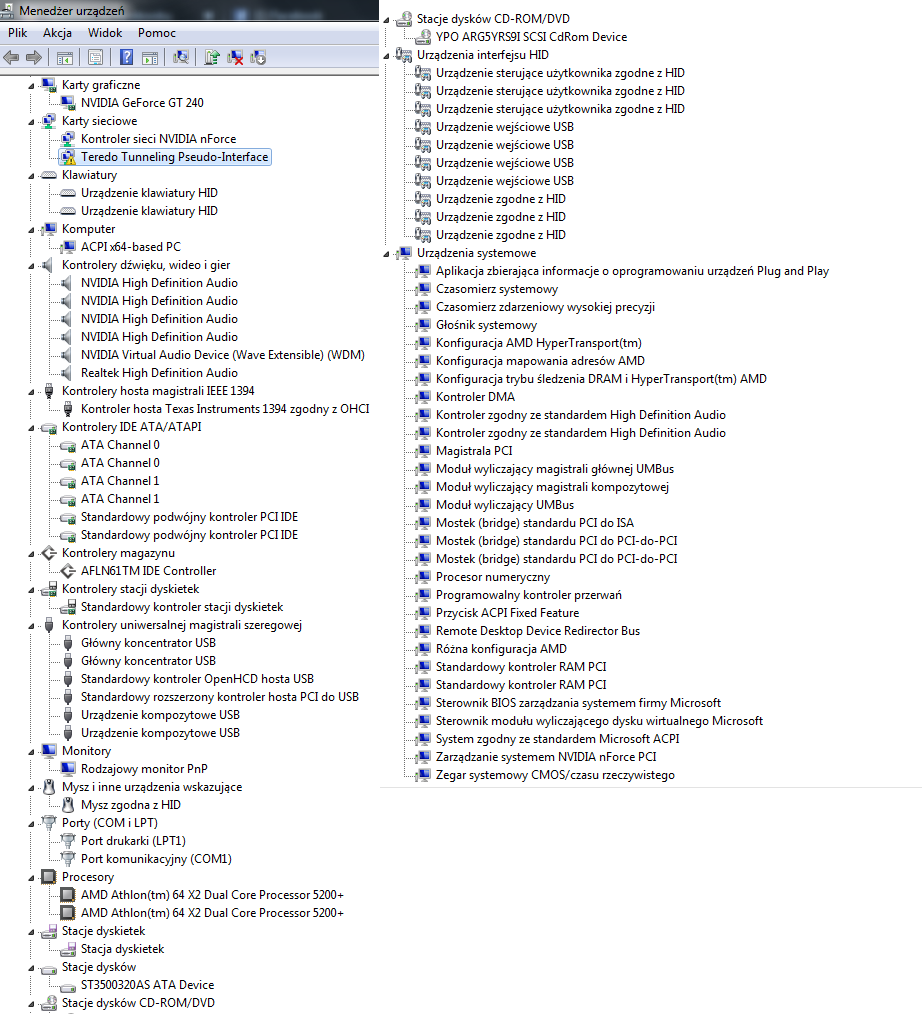Select Moduł wyliczający magistrali kompozytowej

click(552, 487)
